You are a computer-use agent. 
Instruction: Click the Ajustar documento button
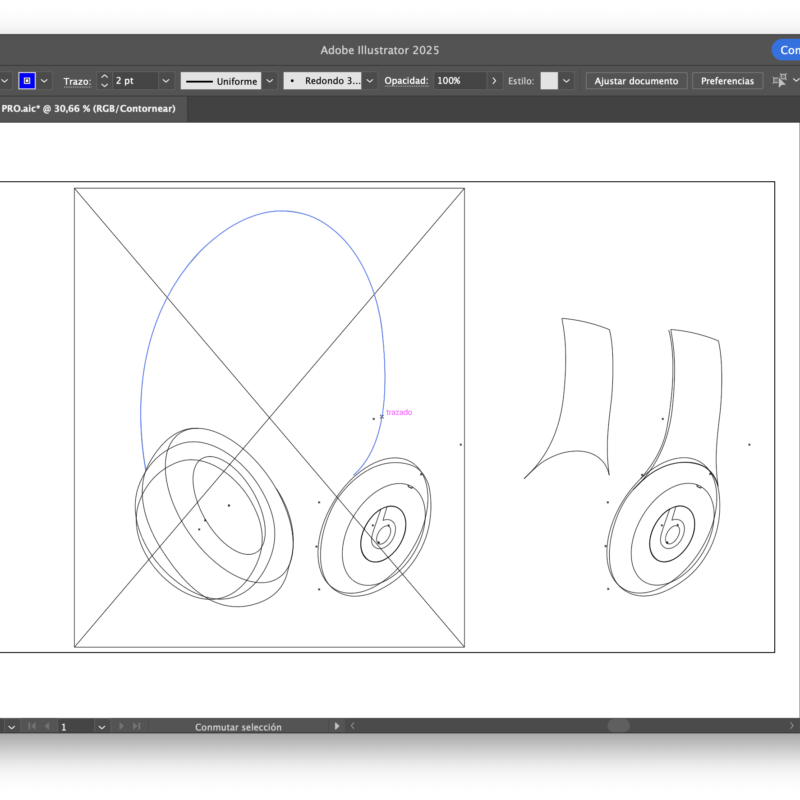coord(636,81)
